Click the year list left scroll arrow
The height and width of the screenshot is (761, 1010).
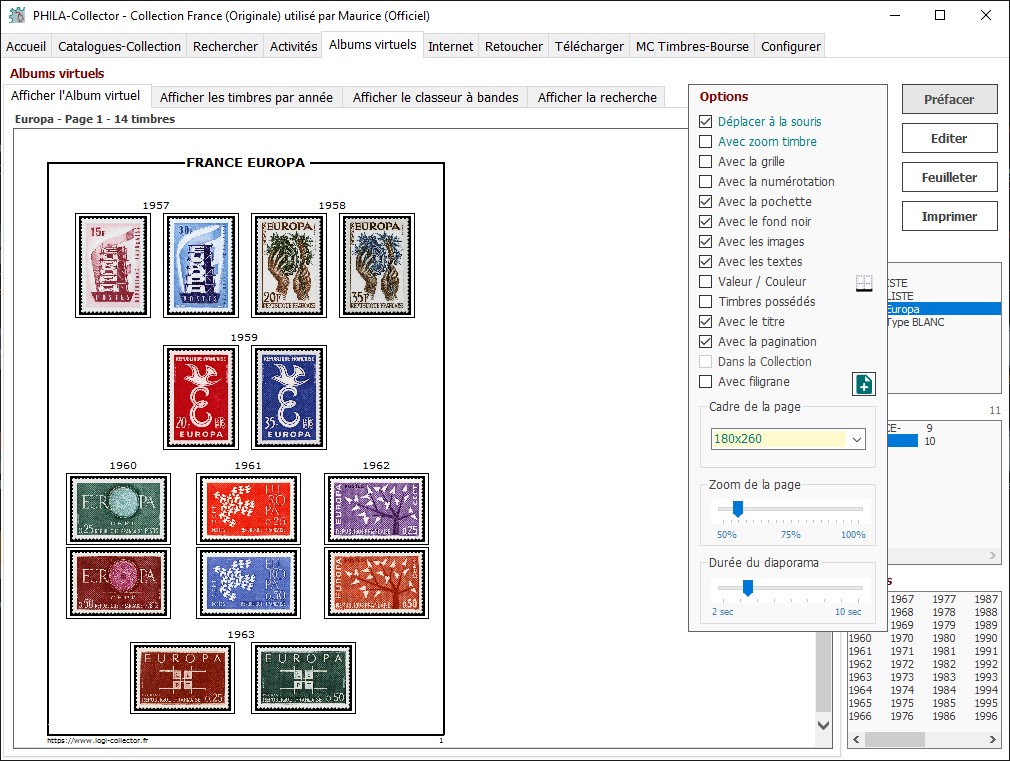856,740
